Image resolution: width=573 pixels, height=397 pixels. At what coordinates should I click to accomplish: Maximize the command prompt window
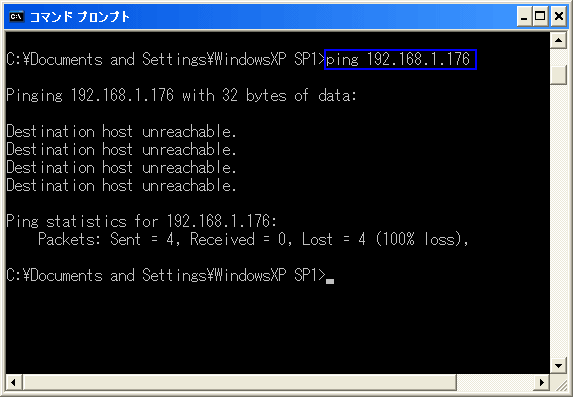click(540, 17)
